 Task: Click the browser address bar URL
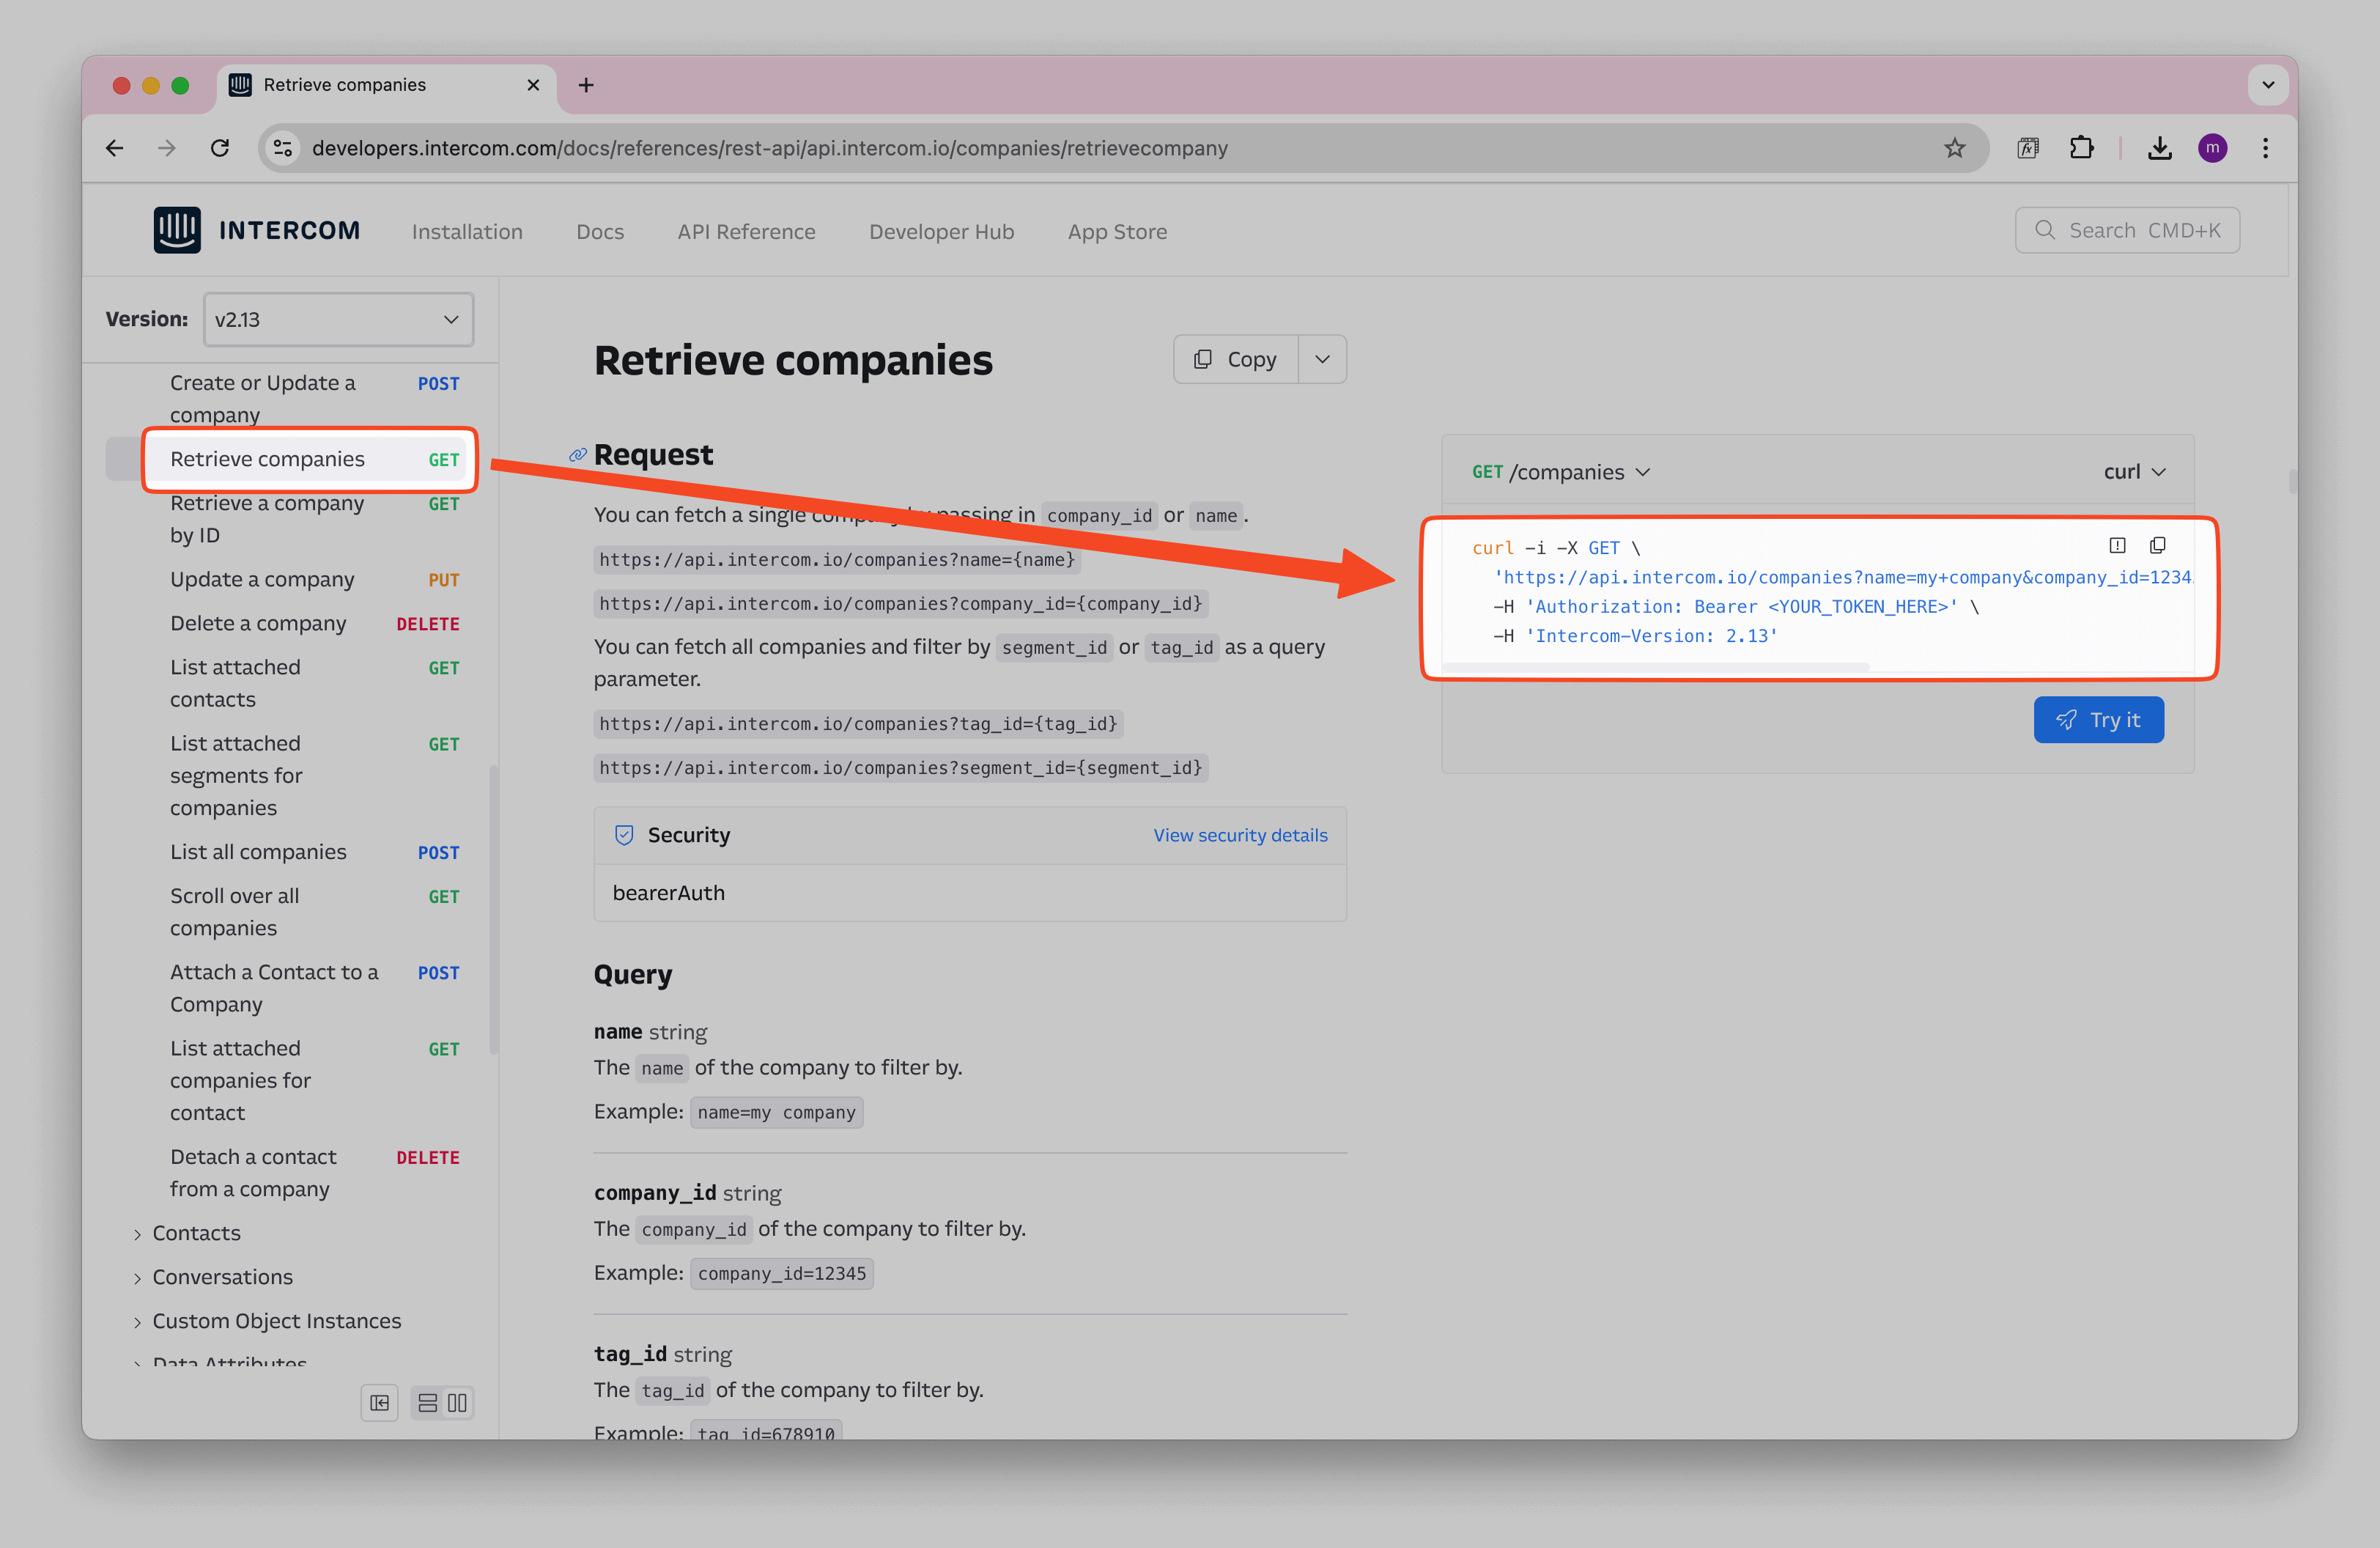(770, 148)
